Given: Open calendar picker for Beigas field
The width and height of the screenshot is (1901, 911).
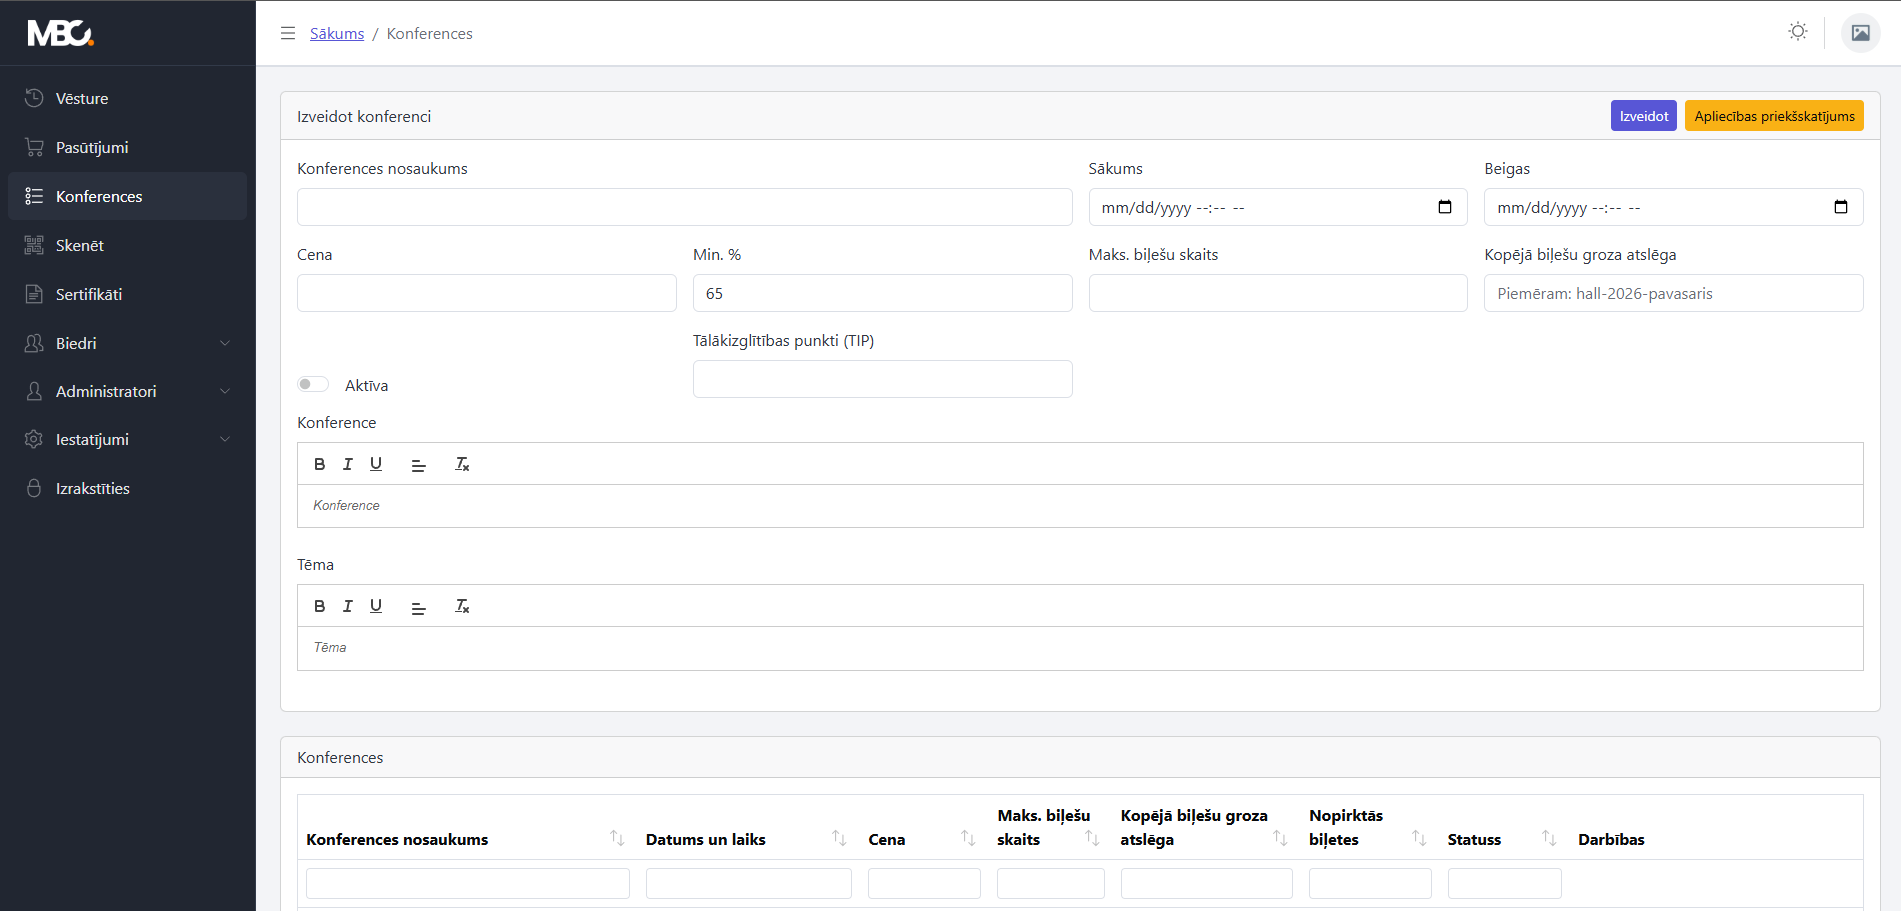Looking at the screenshot, I should 1840,207.
